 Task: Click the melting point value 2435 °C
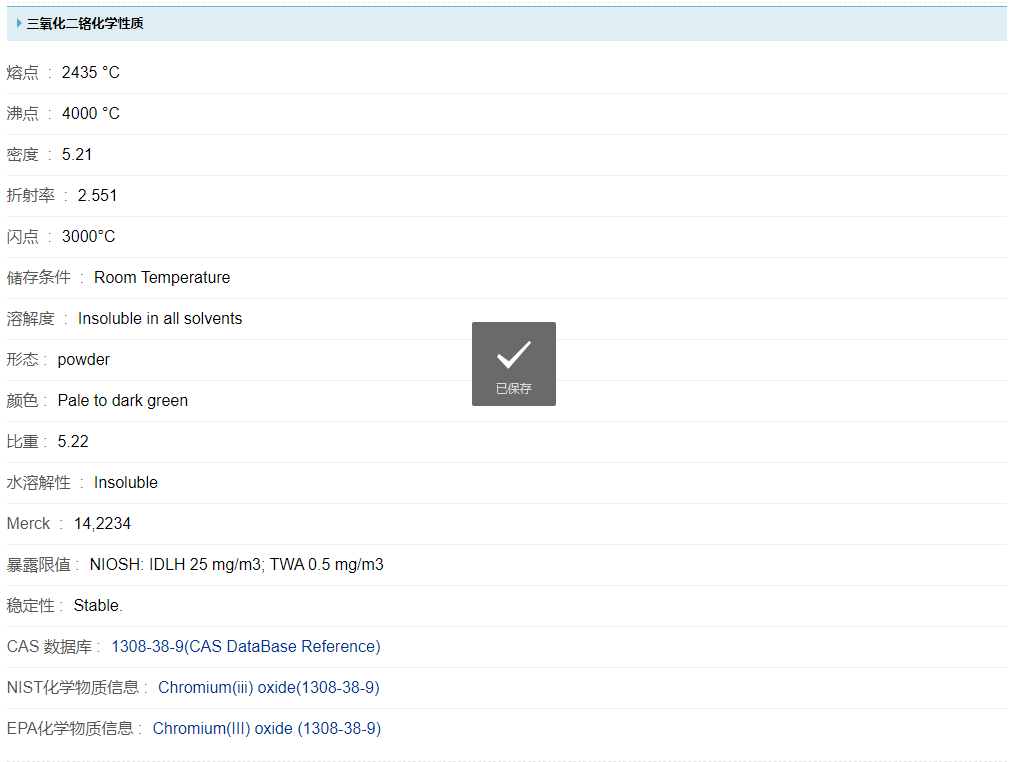click(90, 73)
